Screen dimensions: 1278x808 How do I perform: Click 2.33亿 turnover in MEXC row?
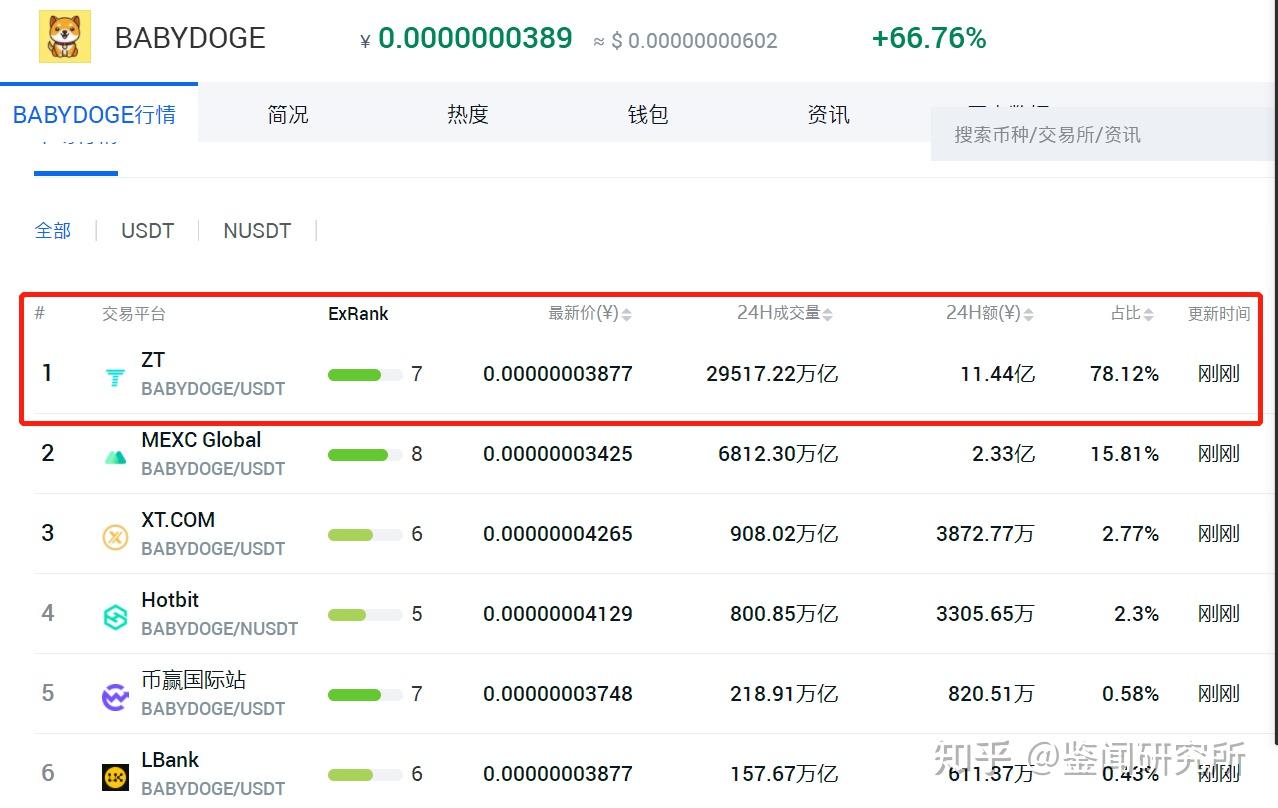tap(1003, 454)
